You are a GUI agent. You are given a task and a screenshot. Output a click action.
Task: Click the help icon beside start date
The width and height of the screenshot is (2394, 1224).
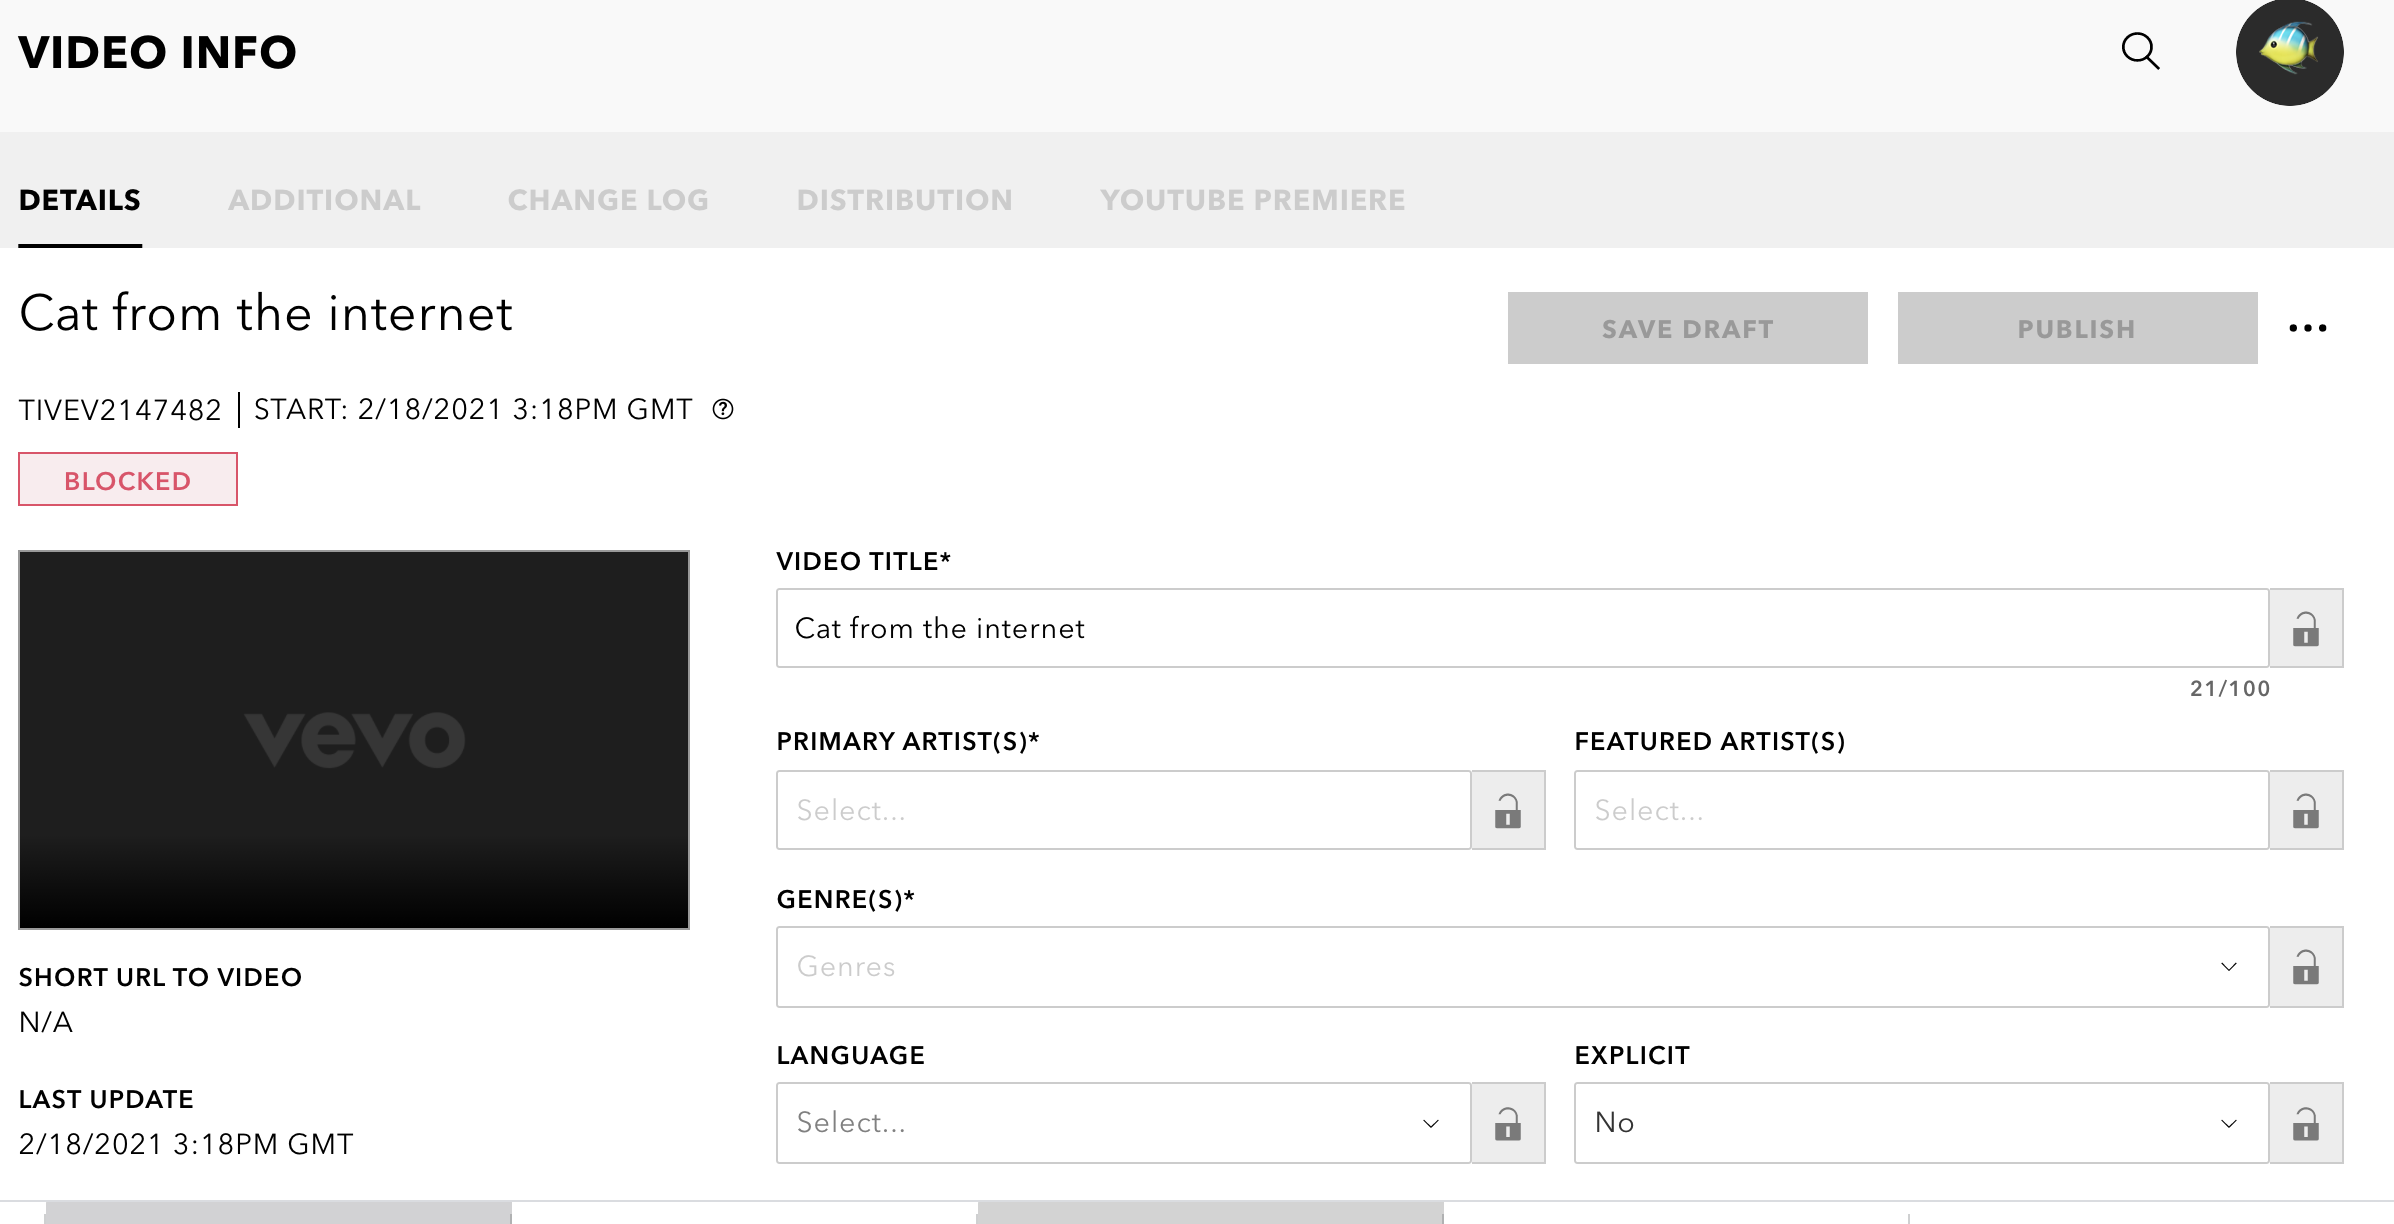pyautogui.click(x=723, y=409)
